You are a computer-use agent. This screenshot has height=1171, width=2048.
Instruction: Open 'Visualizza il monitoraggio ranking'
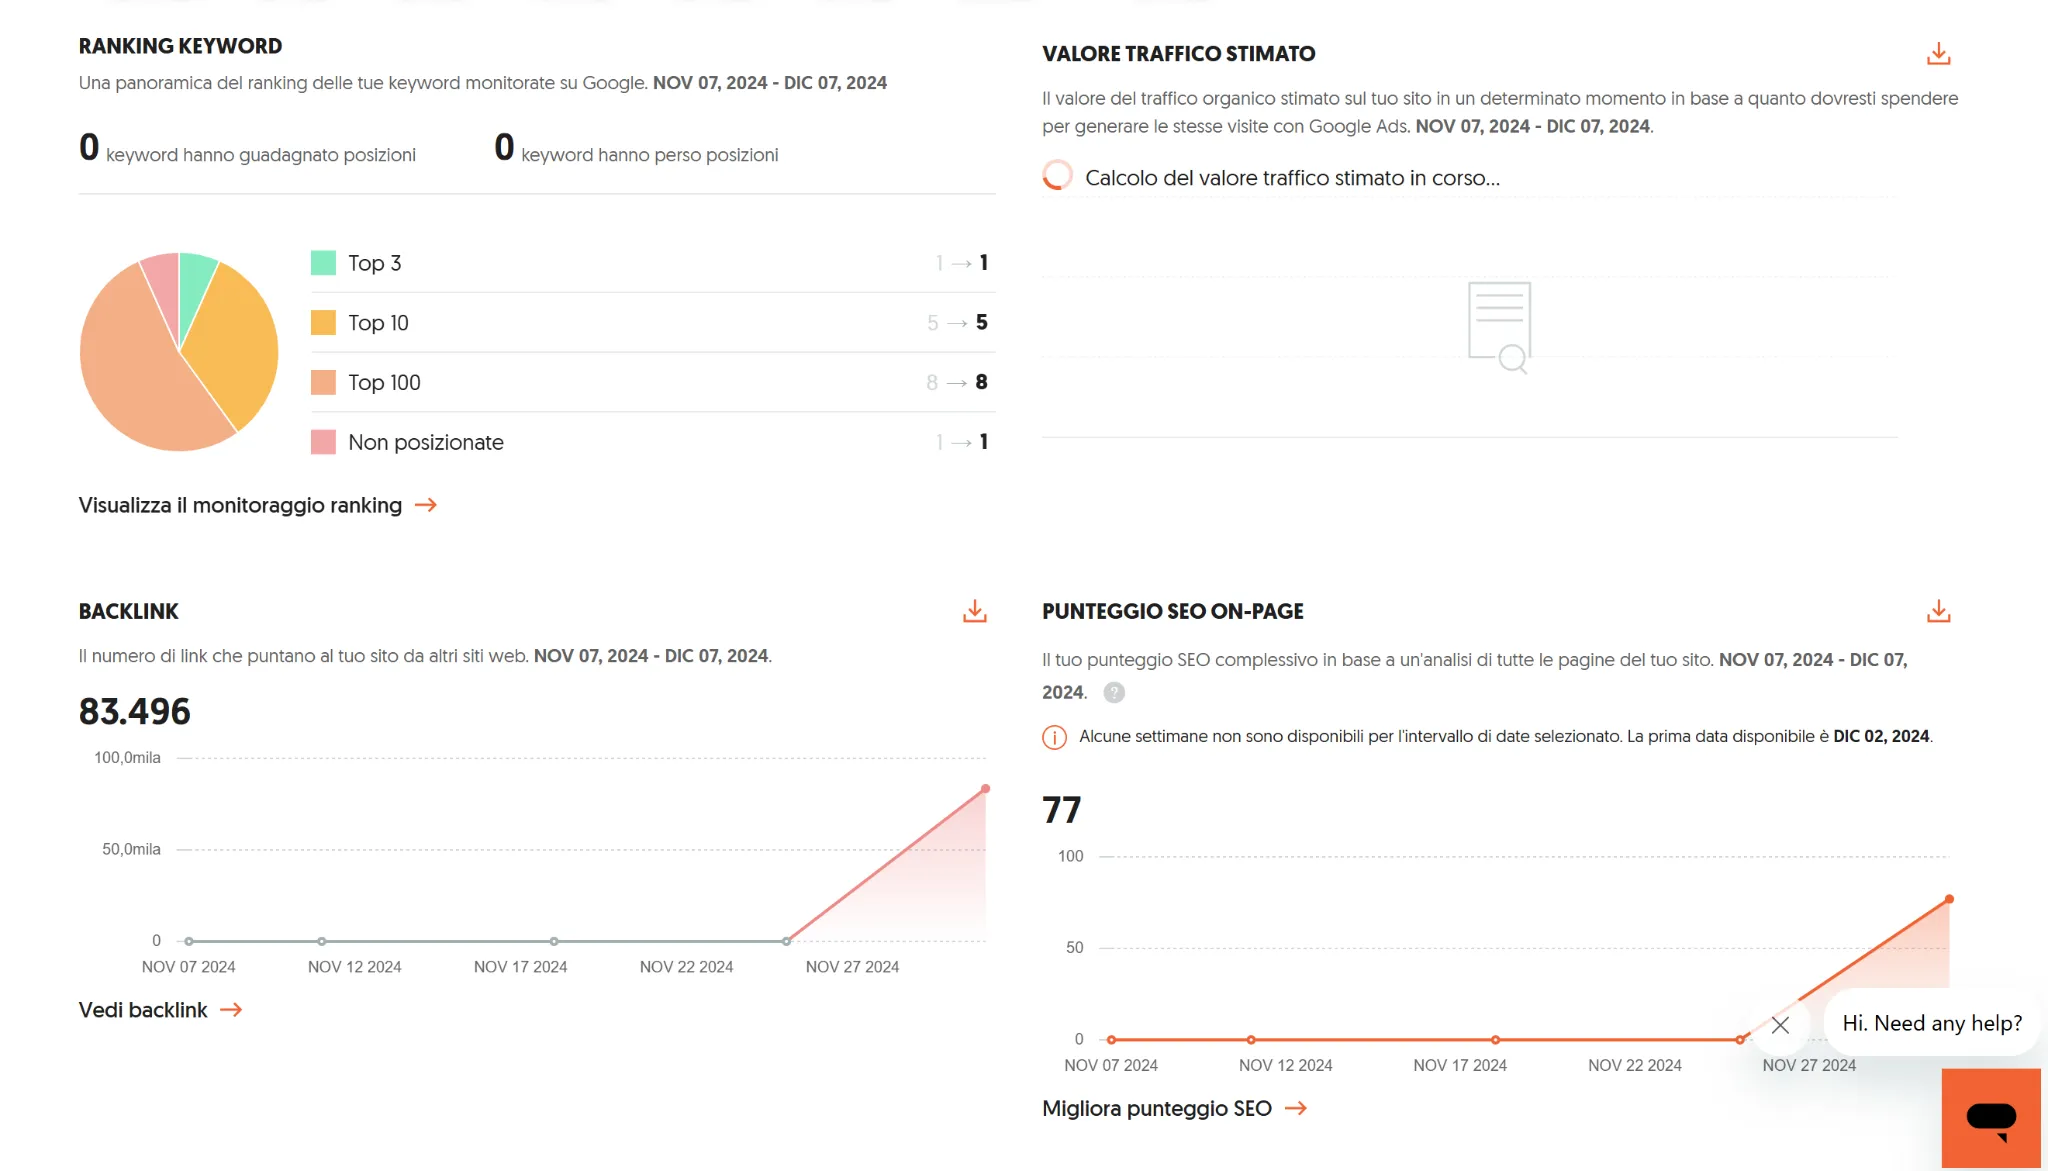pos(239,505)
